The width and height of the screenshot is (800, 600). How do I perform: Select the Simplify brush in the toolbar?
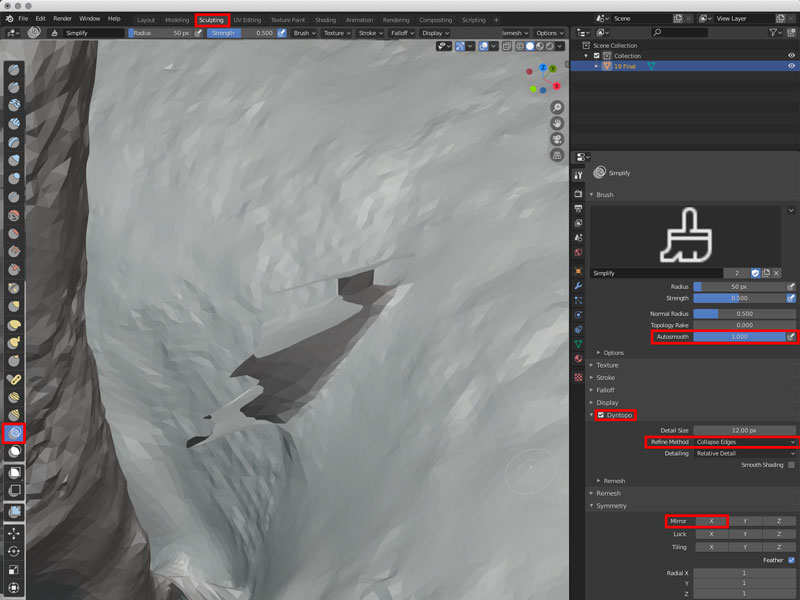15,433
